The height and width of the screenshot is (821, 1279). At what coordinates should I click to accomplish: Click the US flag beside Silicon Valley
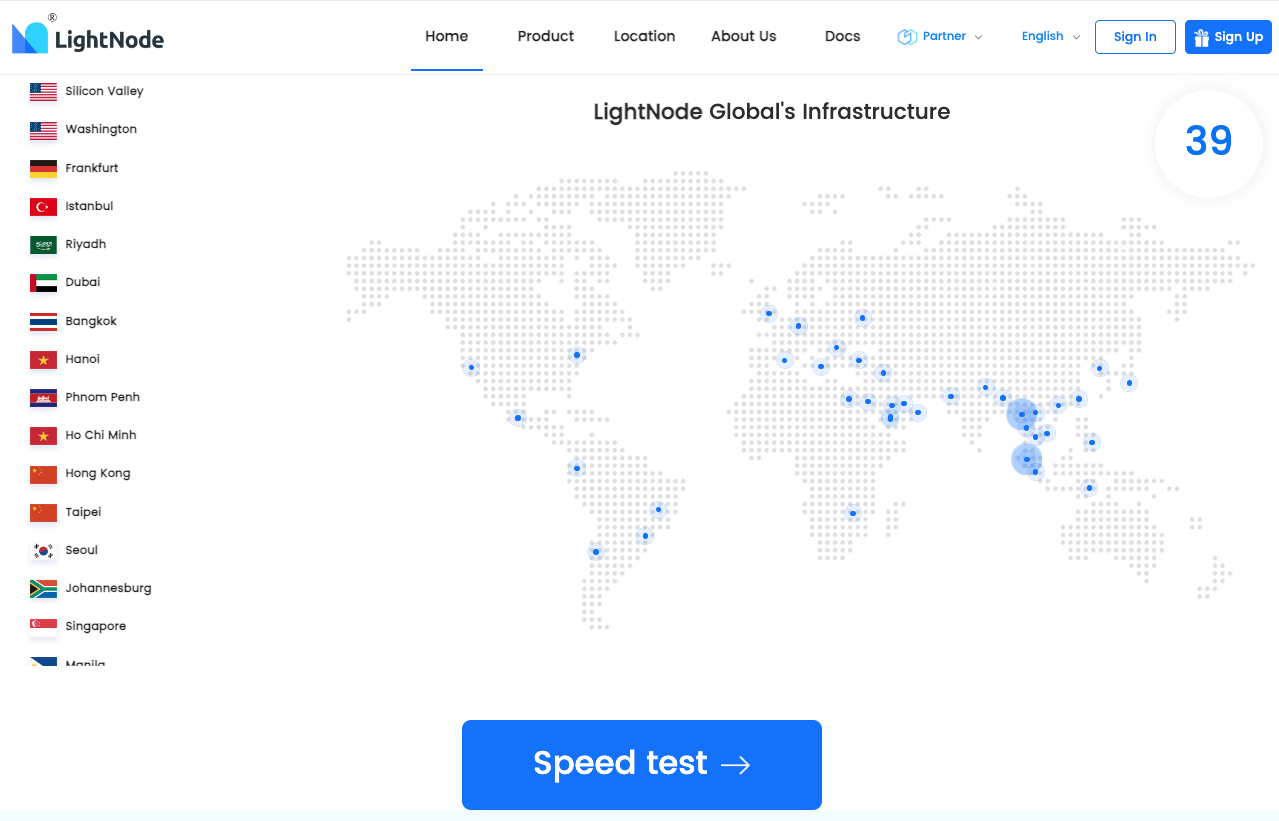[x=41, y=90]
